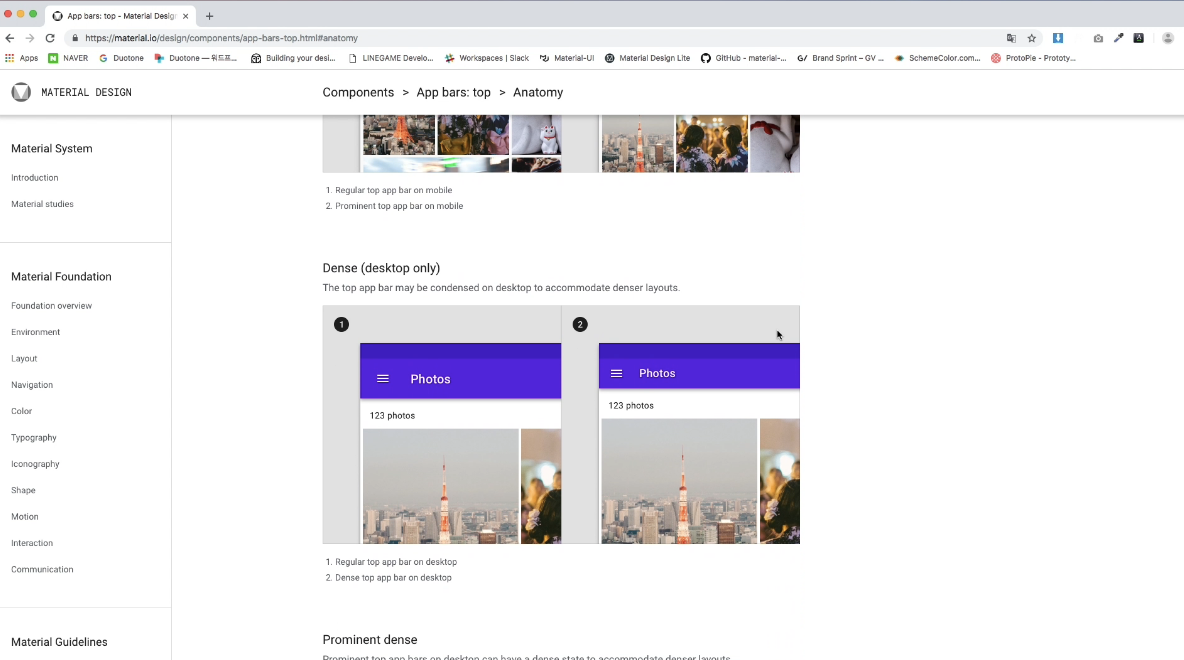Click hamburger menu in regular desktop app bar
Screen dimensions: 1184x660
pos(383,379)
